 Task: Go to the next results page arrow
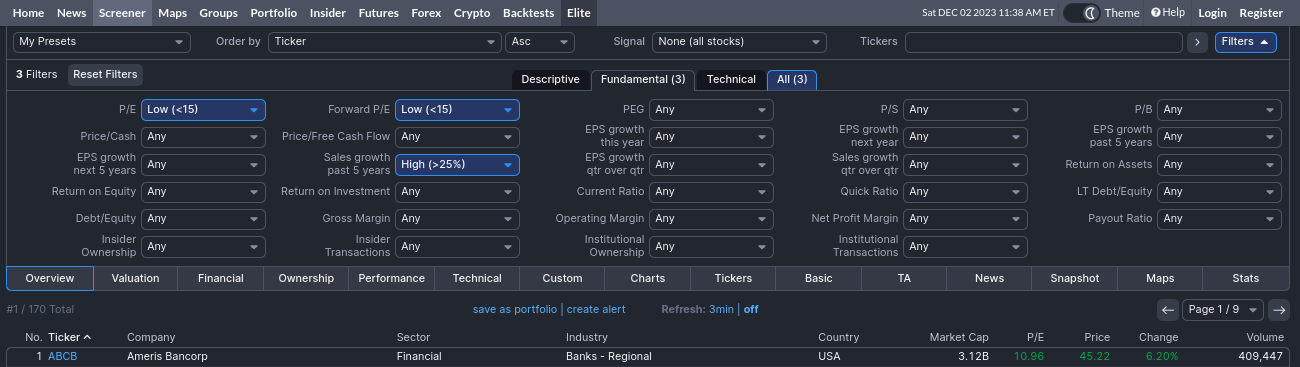click(1279, 310)
